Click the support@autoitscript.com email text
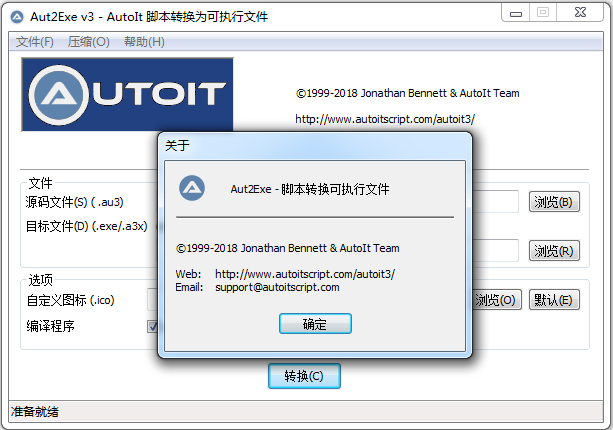 277,287
